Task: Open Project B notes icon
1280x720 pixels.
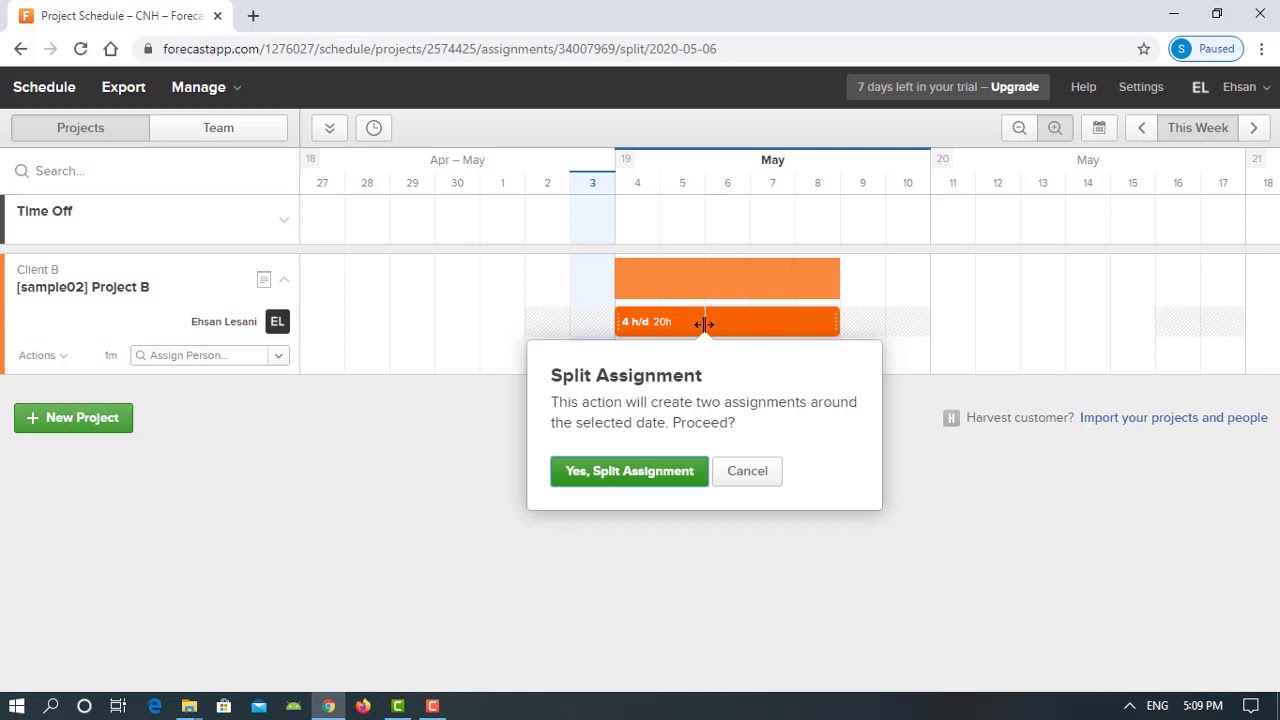Action: tap(264, 280)
